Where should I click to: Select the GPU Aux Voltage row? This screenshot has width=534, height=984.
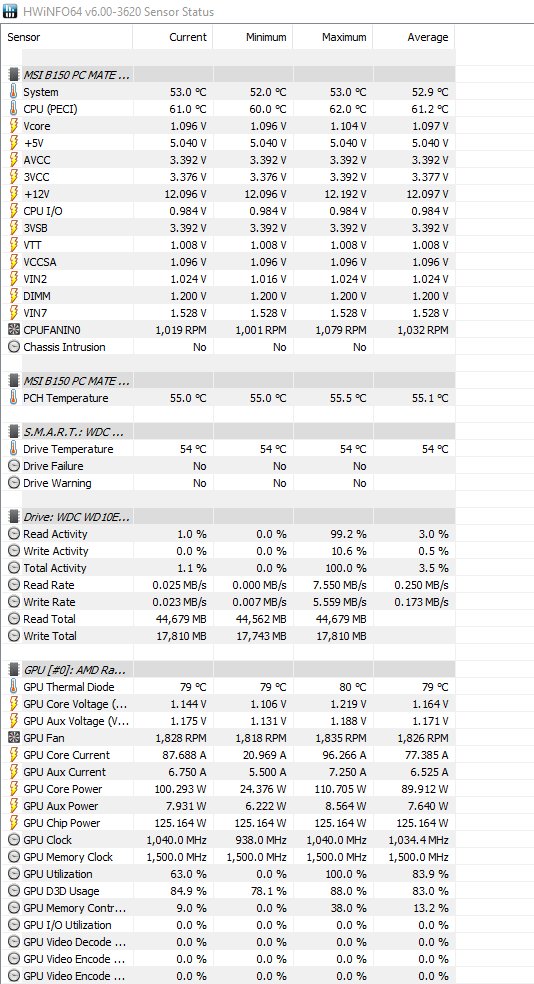pyautogui.click(x=228, y=721)
